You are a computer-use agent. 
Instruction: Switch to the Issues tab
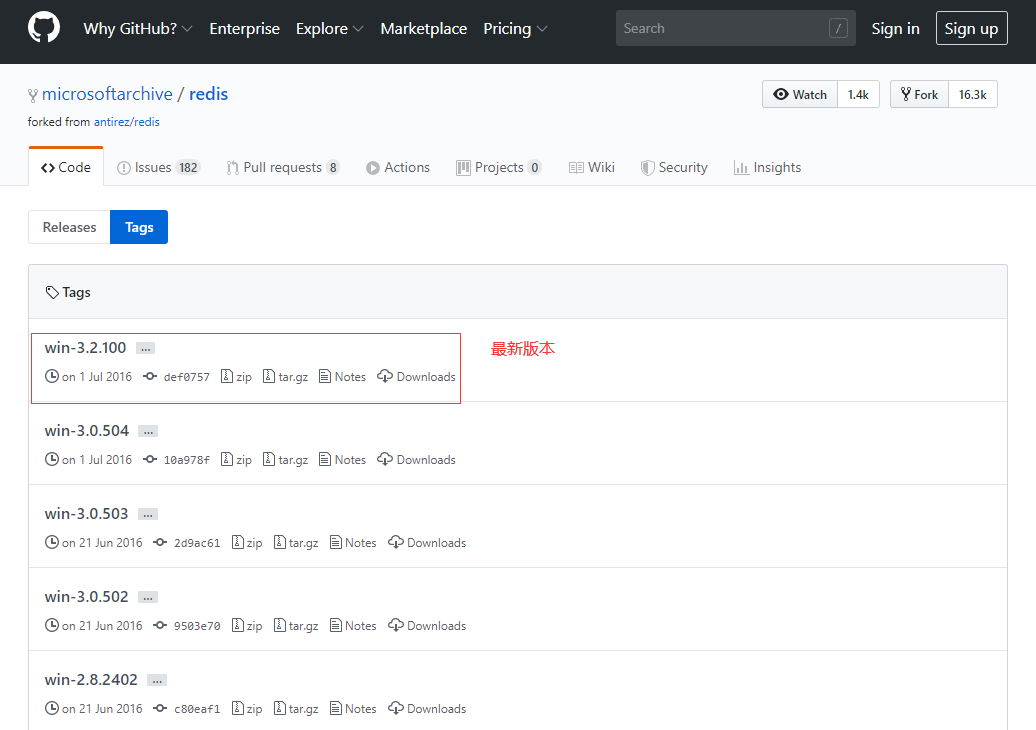pos(159,167)
